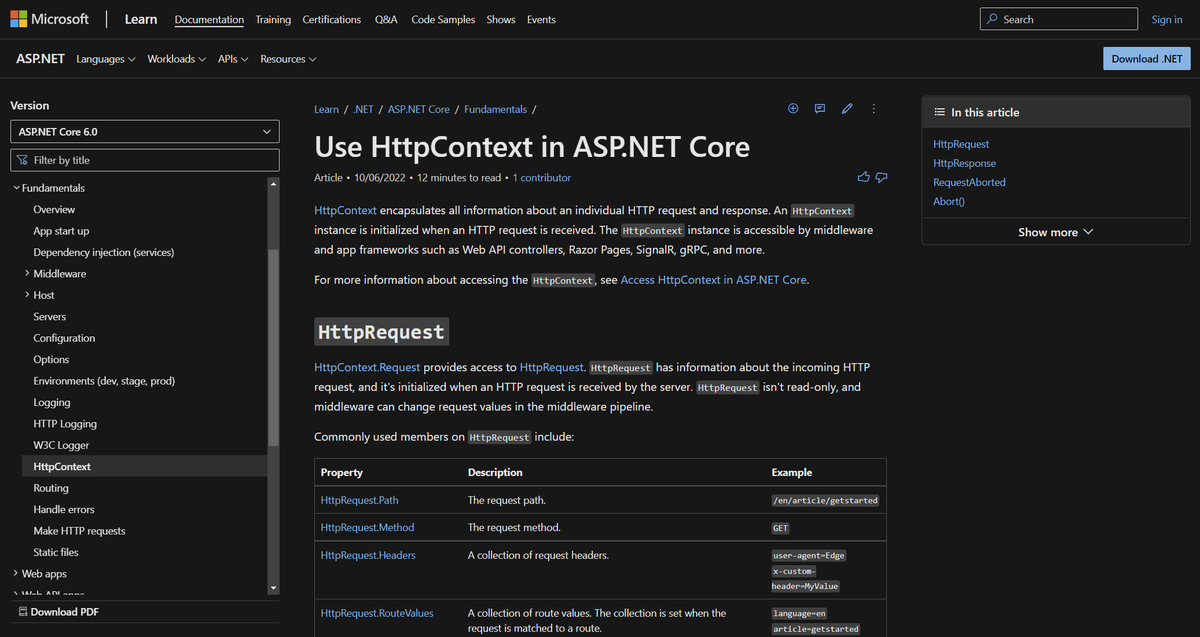This screenshot has height=637, width=1200.
Task: Open article feedback via the comment icon
Action: [x=819, y=108]
